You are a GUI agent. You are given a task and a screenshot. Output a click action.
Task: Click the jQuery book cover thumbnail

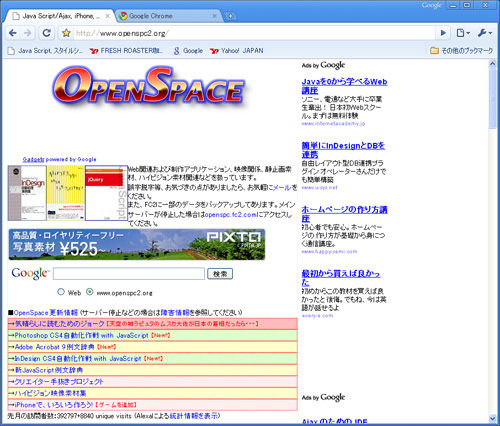(x=106, y=193)
